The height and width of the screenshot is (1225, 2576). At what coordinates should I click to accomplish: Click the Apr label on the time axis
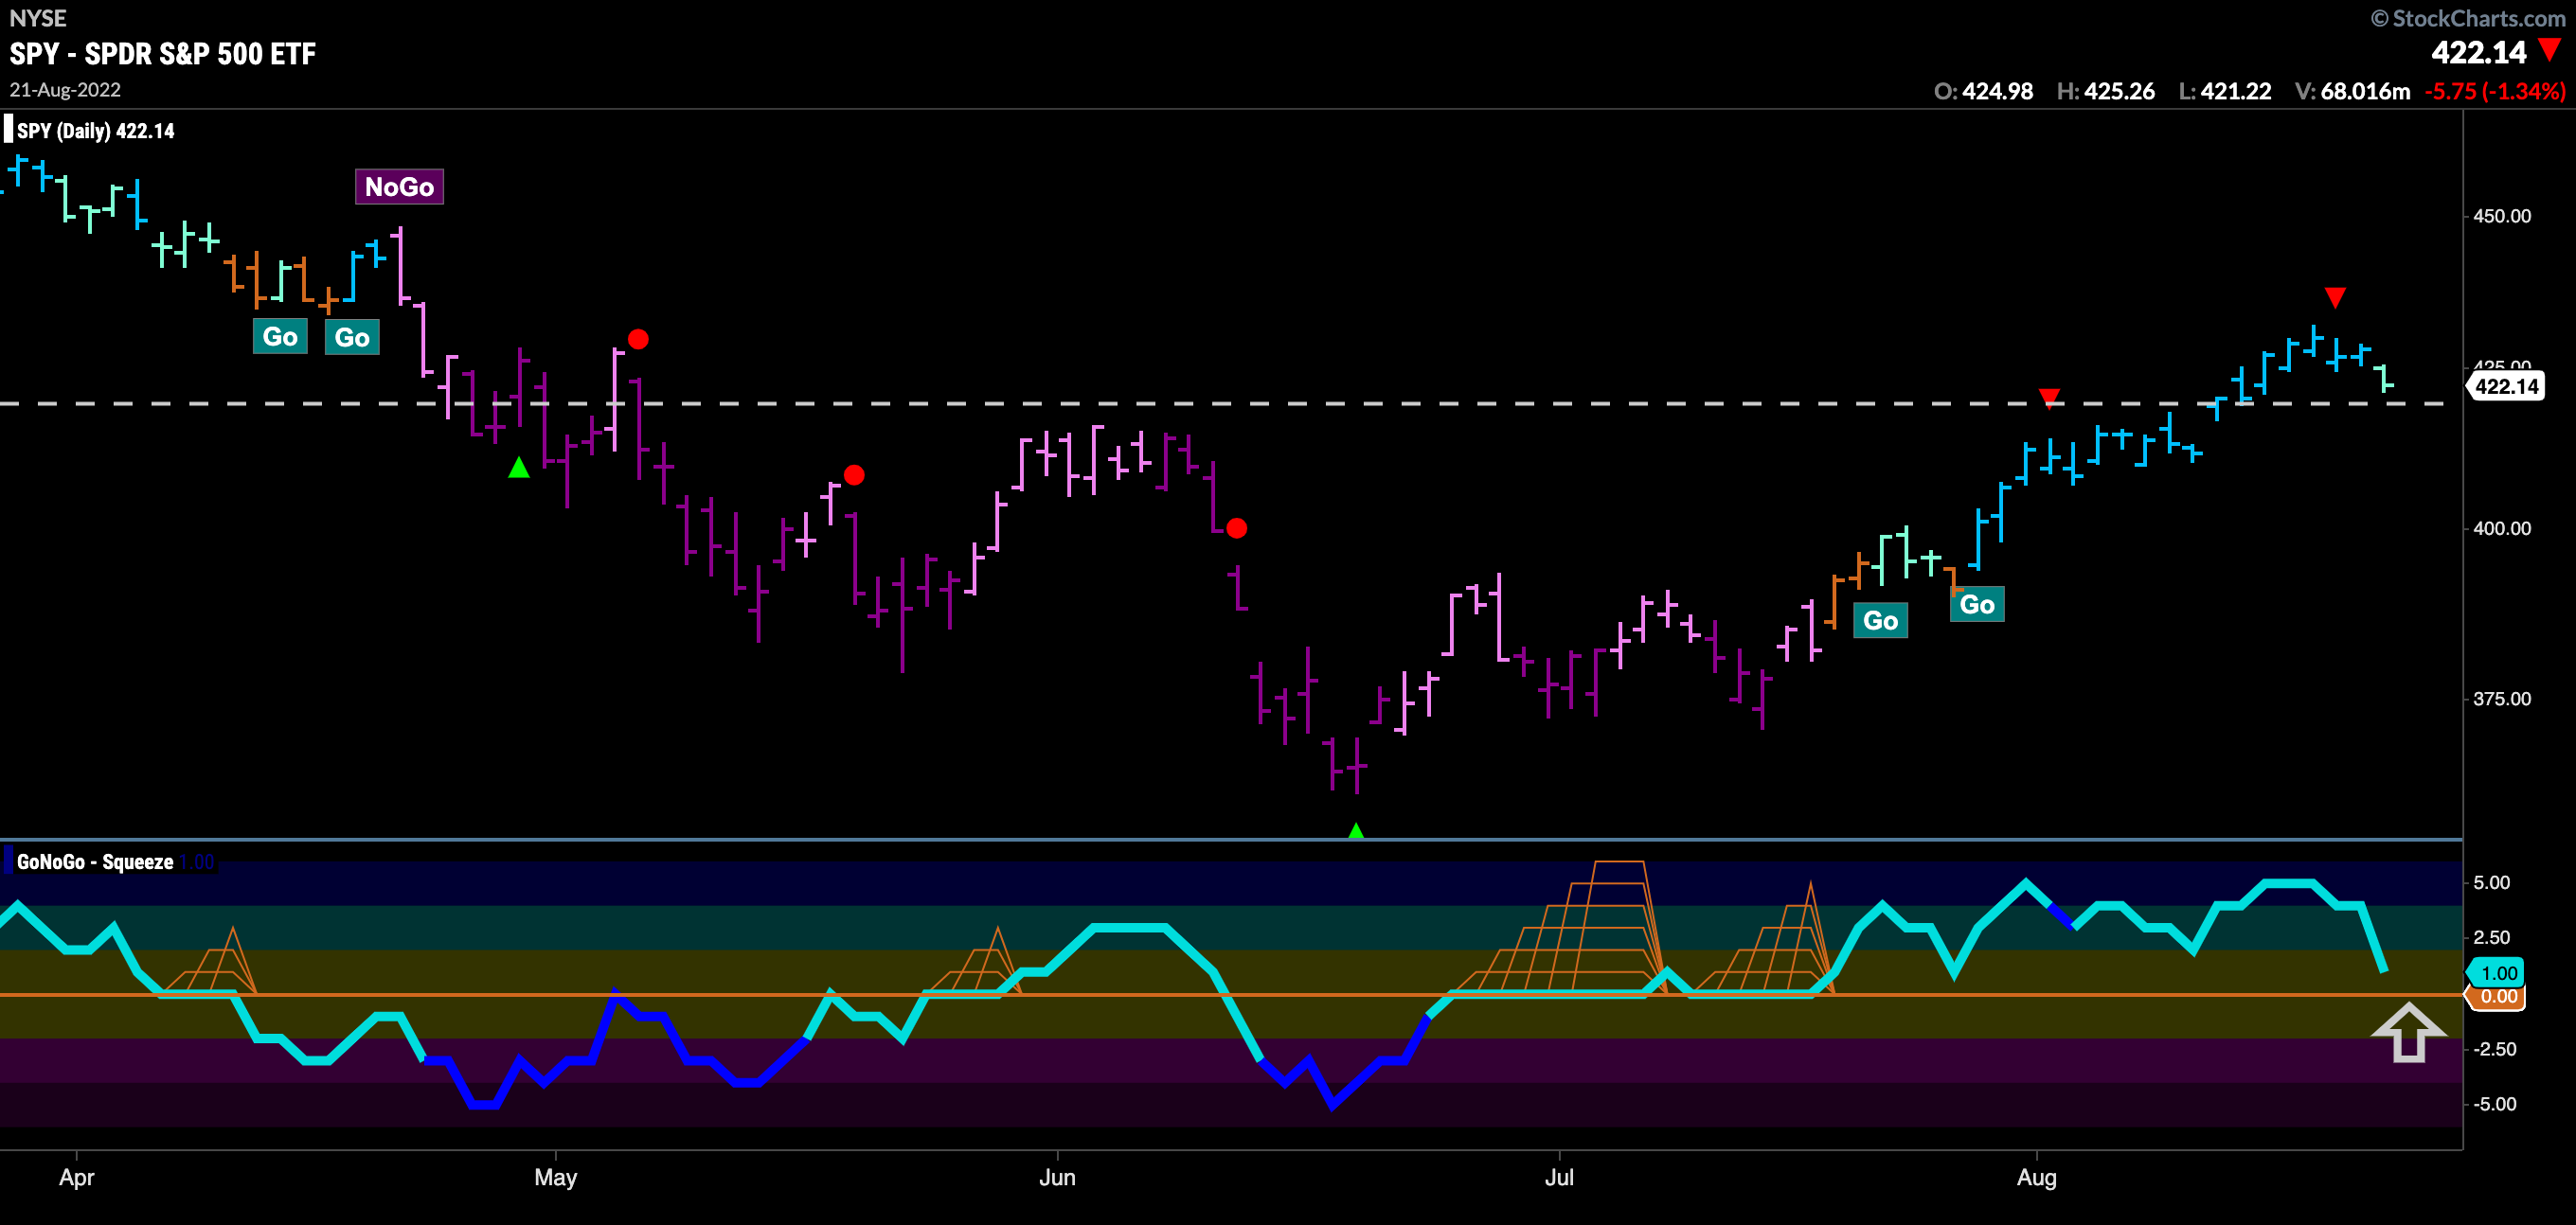pyautogui.click(x=77, y=1178)
